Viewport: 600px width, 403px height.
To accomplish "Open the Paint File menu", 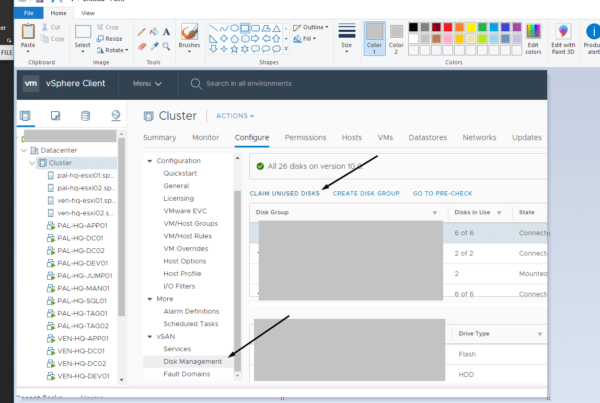I will click(29, 13).
